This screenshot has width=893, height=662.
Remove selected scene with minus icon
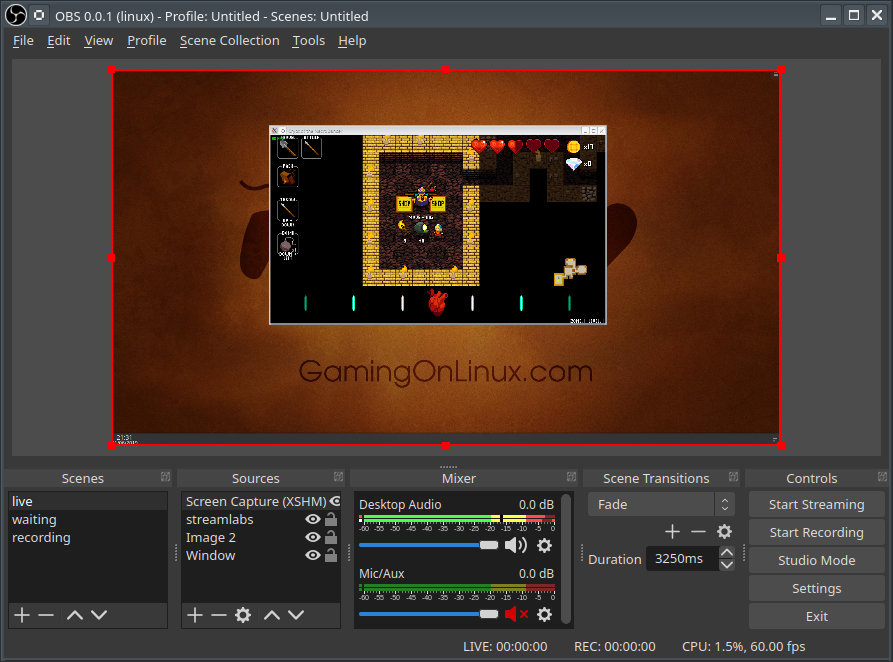(x=46, y=615)
